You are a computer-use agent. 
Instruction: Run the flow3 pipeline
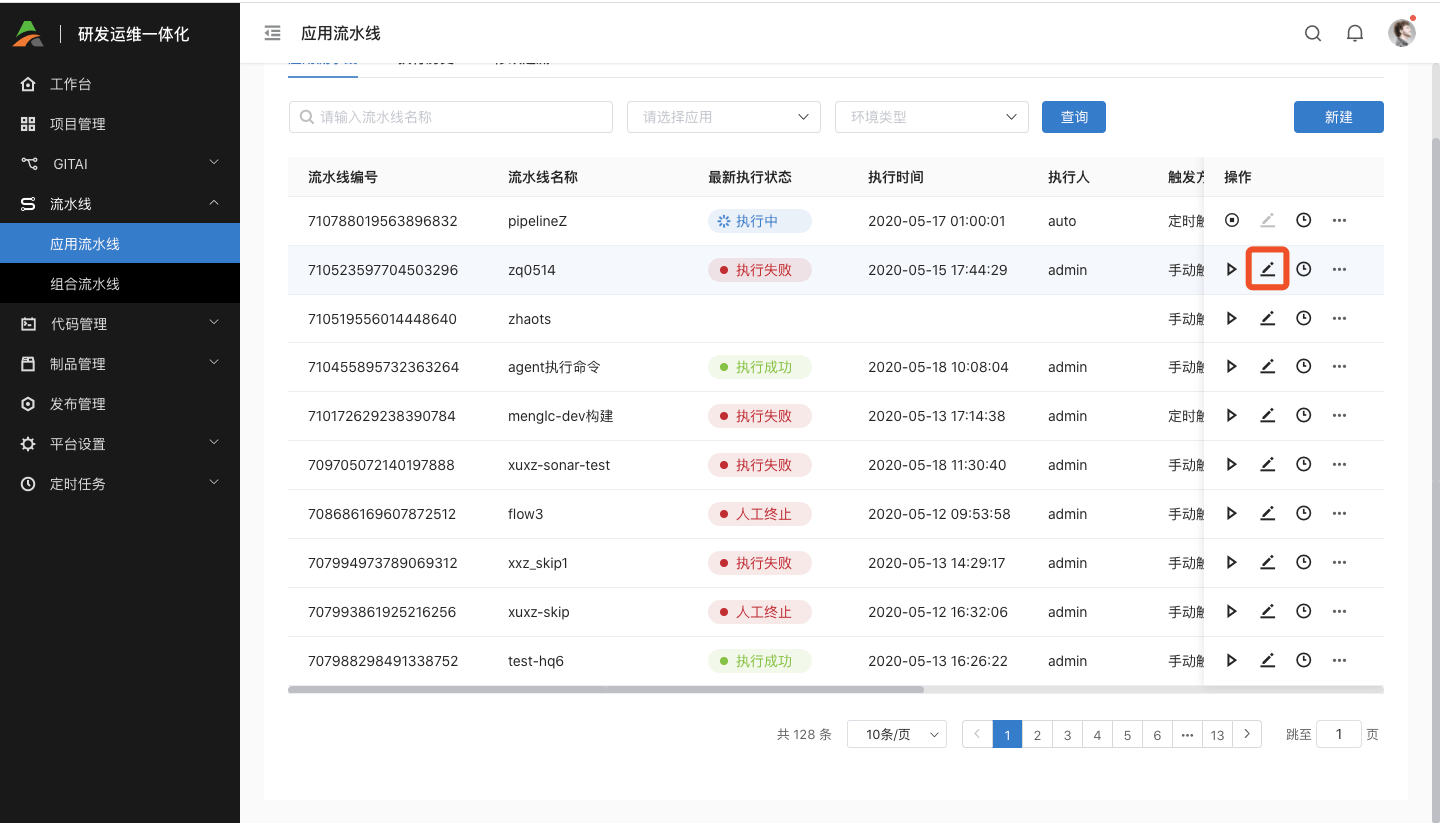click(x=1232, y=513)
